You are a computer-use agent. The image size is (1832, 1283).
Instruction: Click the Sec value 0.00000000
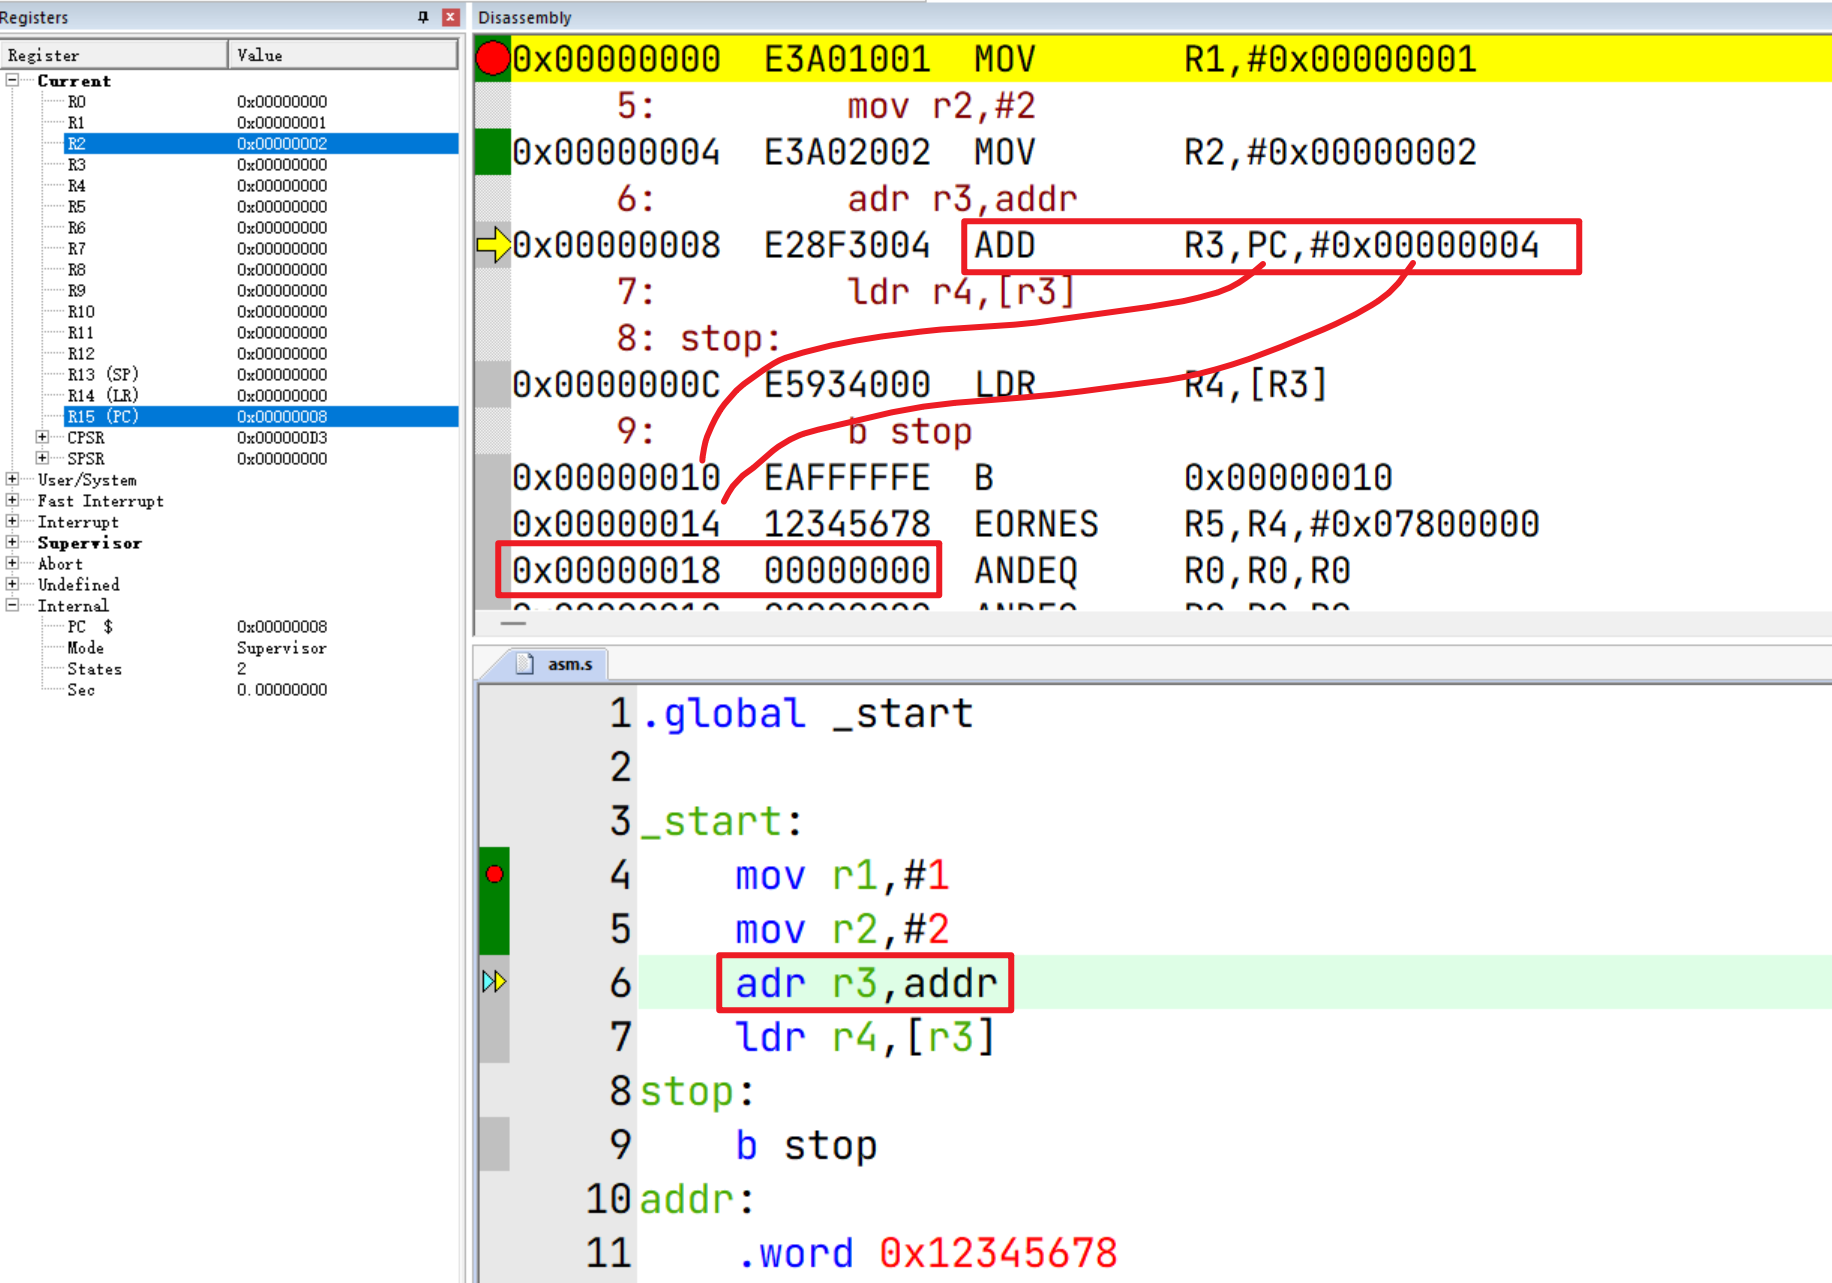pos(282,689)
